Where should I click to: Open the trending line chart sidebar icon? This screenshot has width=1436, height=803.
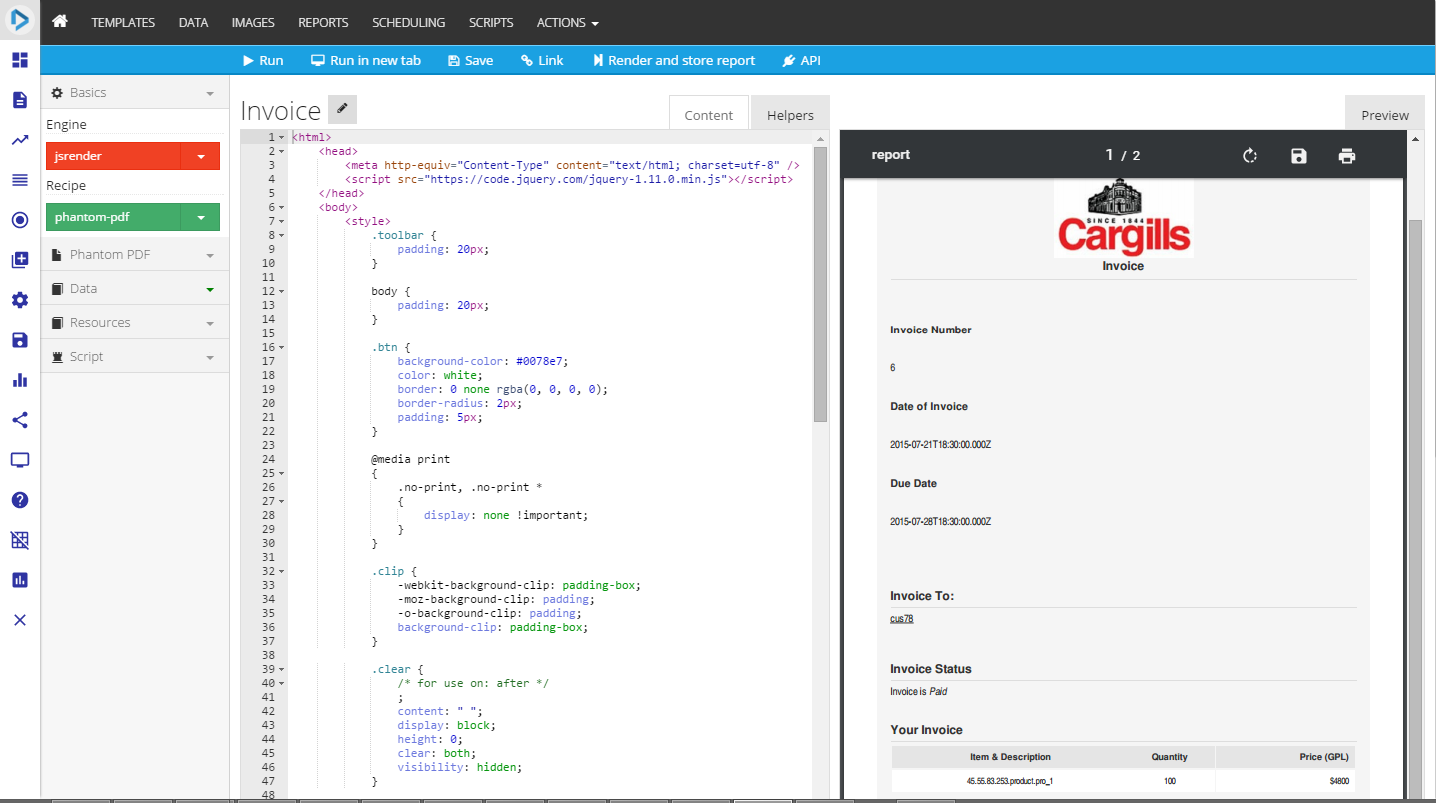[x=20, y=140]
